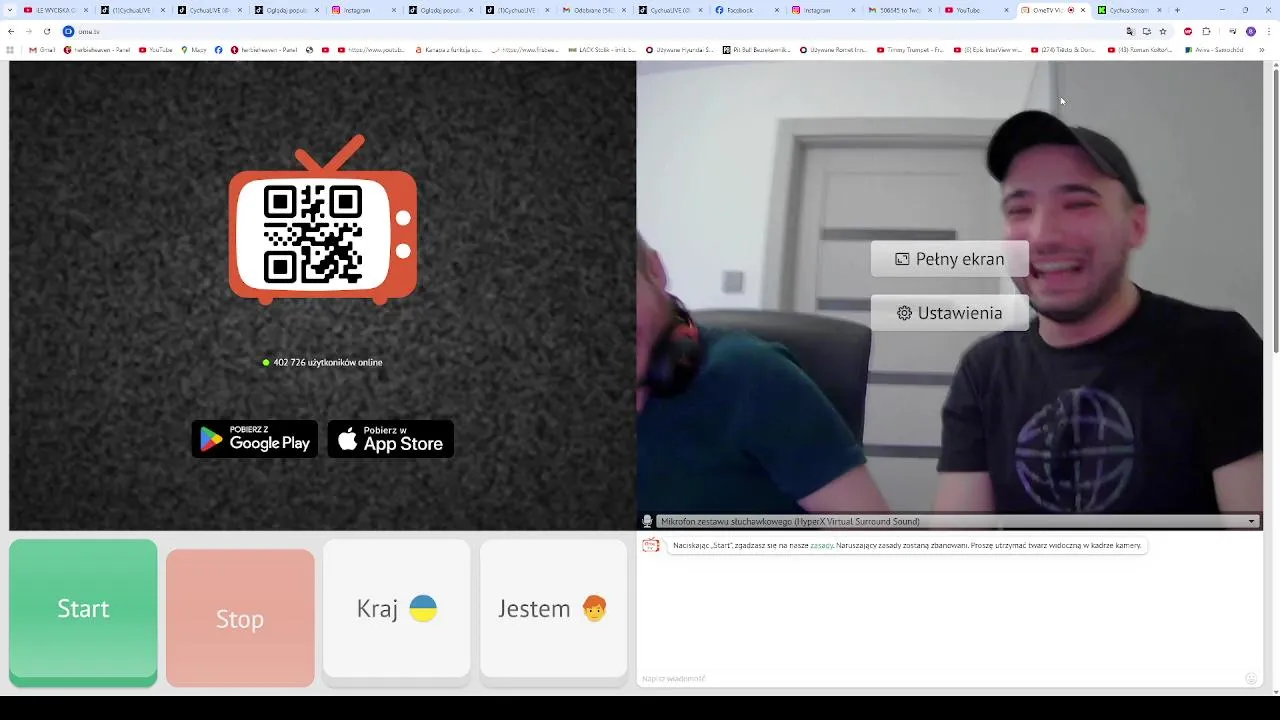Open the Używane Hyundai bookmark

coord(680,49)
